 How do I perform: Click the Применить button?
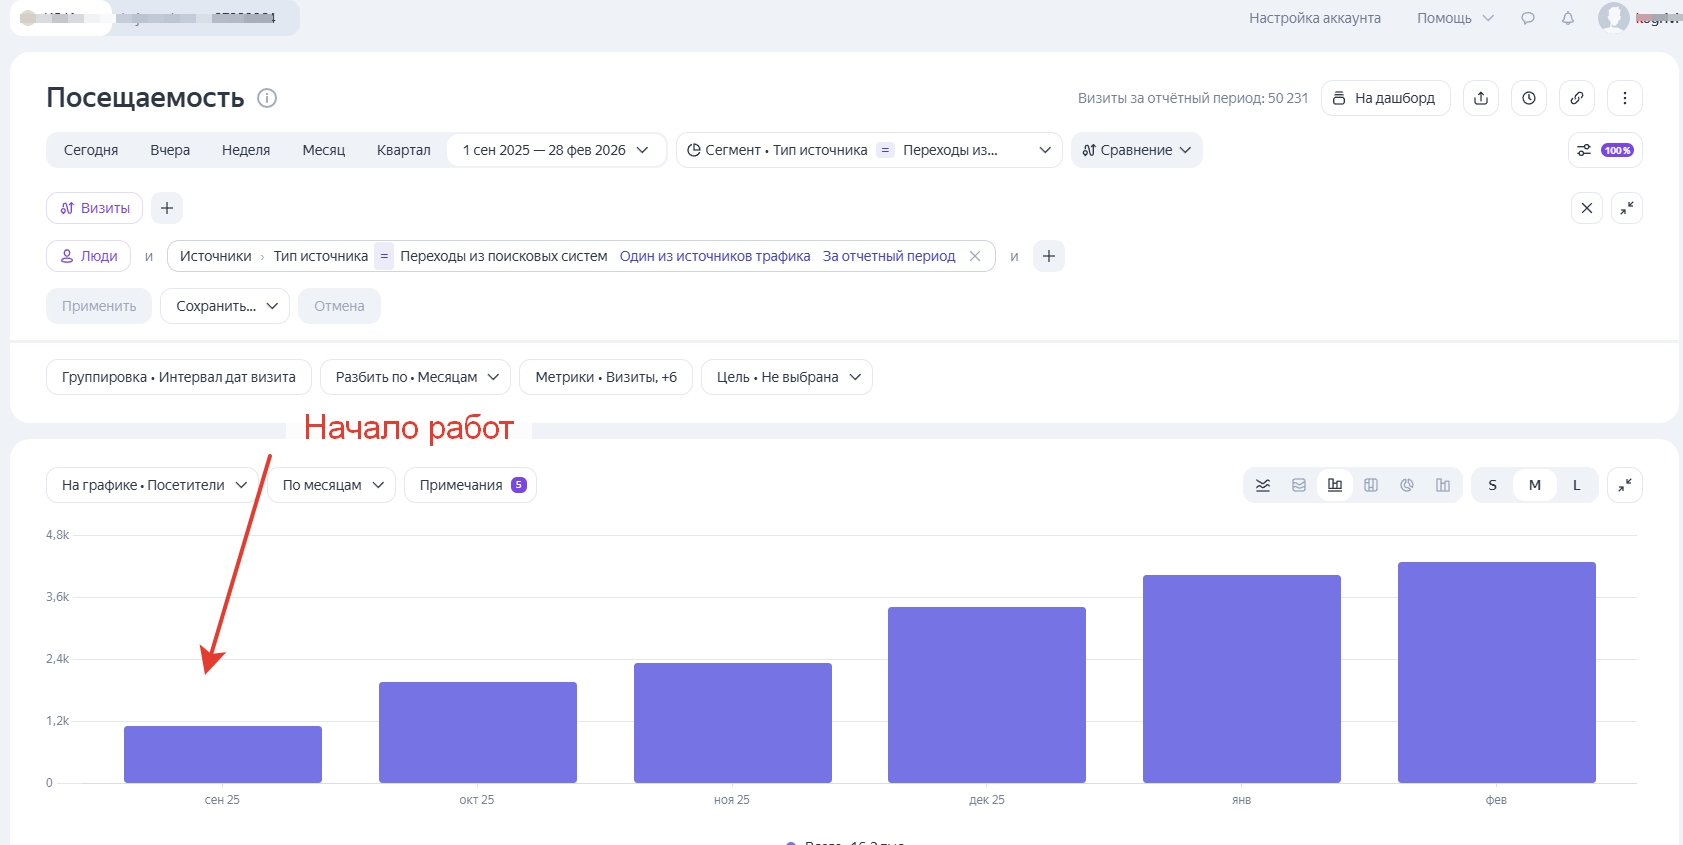click(99, 306)
